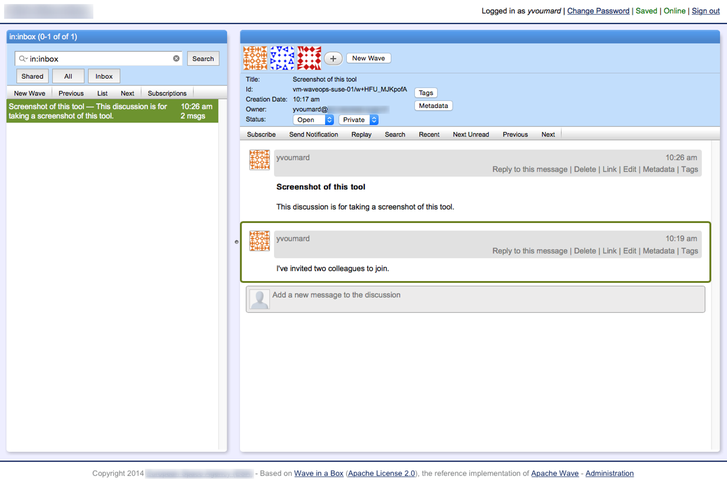Apply the All filter in the inbox panel
This screenshot has height=480, width=727.
click(x=67, y=76)
